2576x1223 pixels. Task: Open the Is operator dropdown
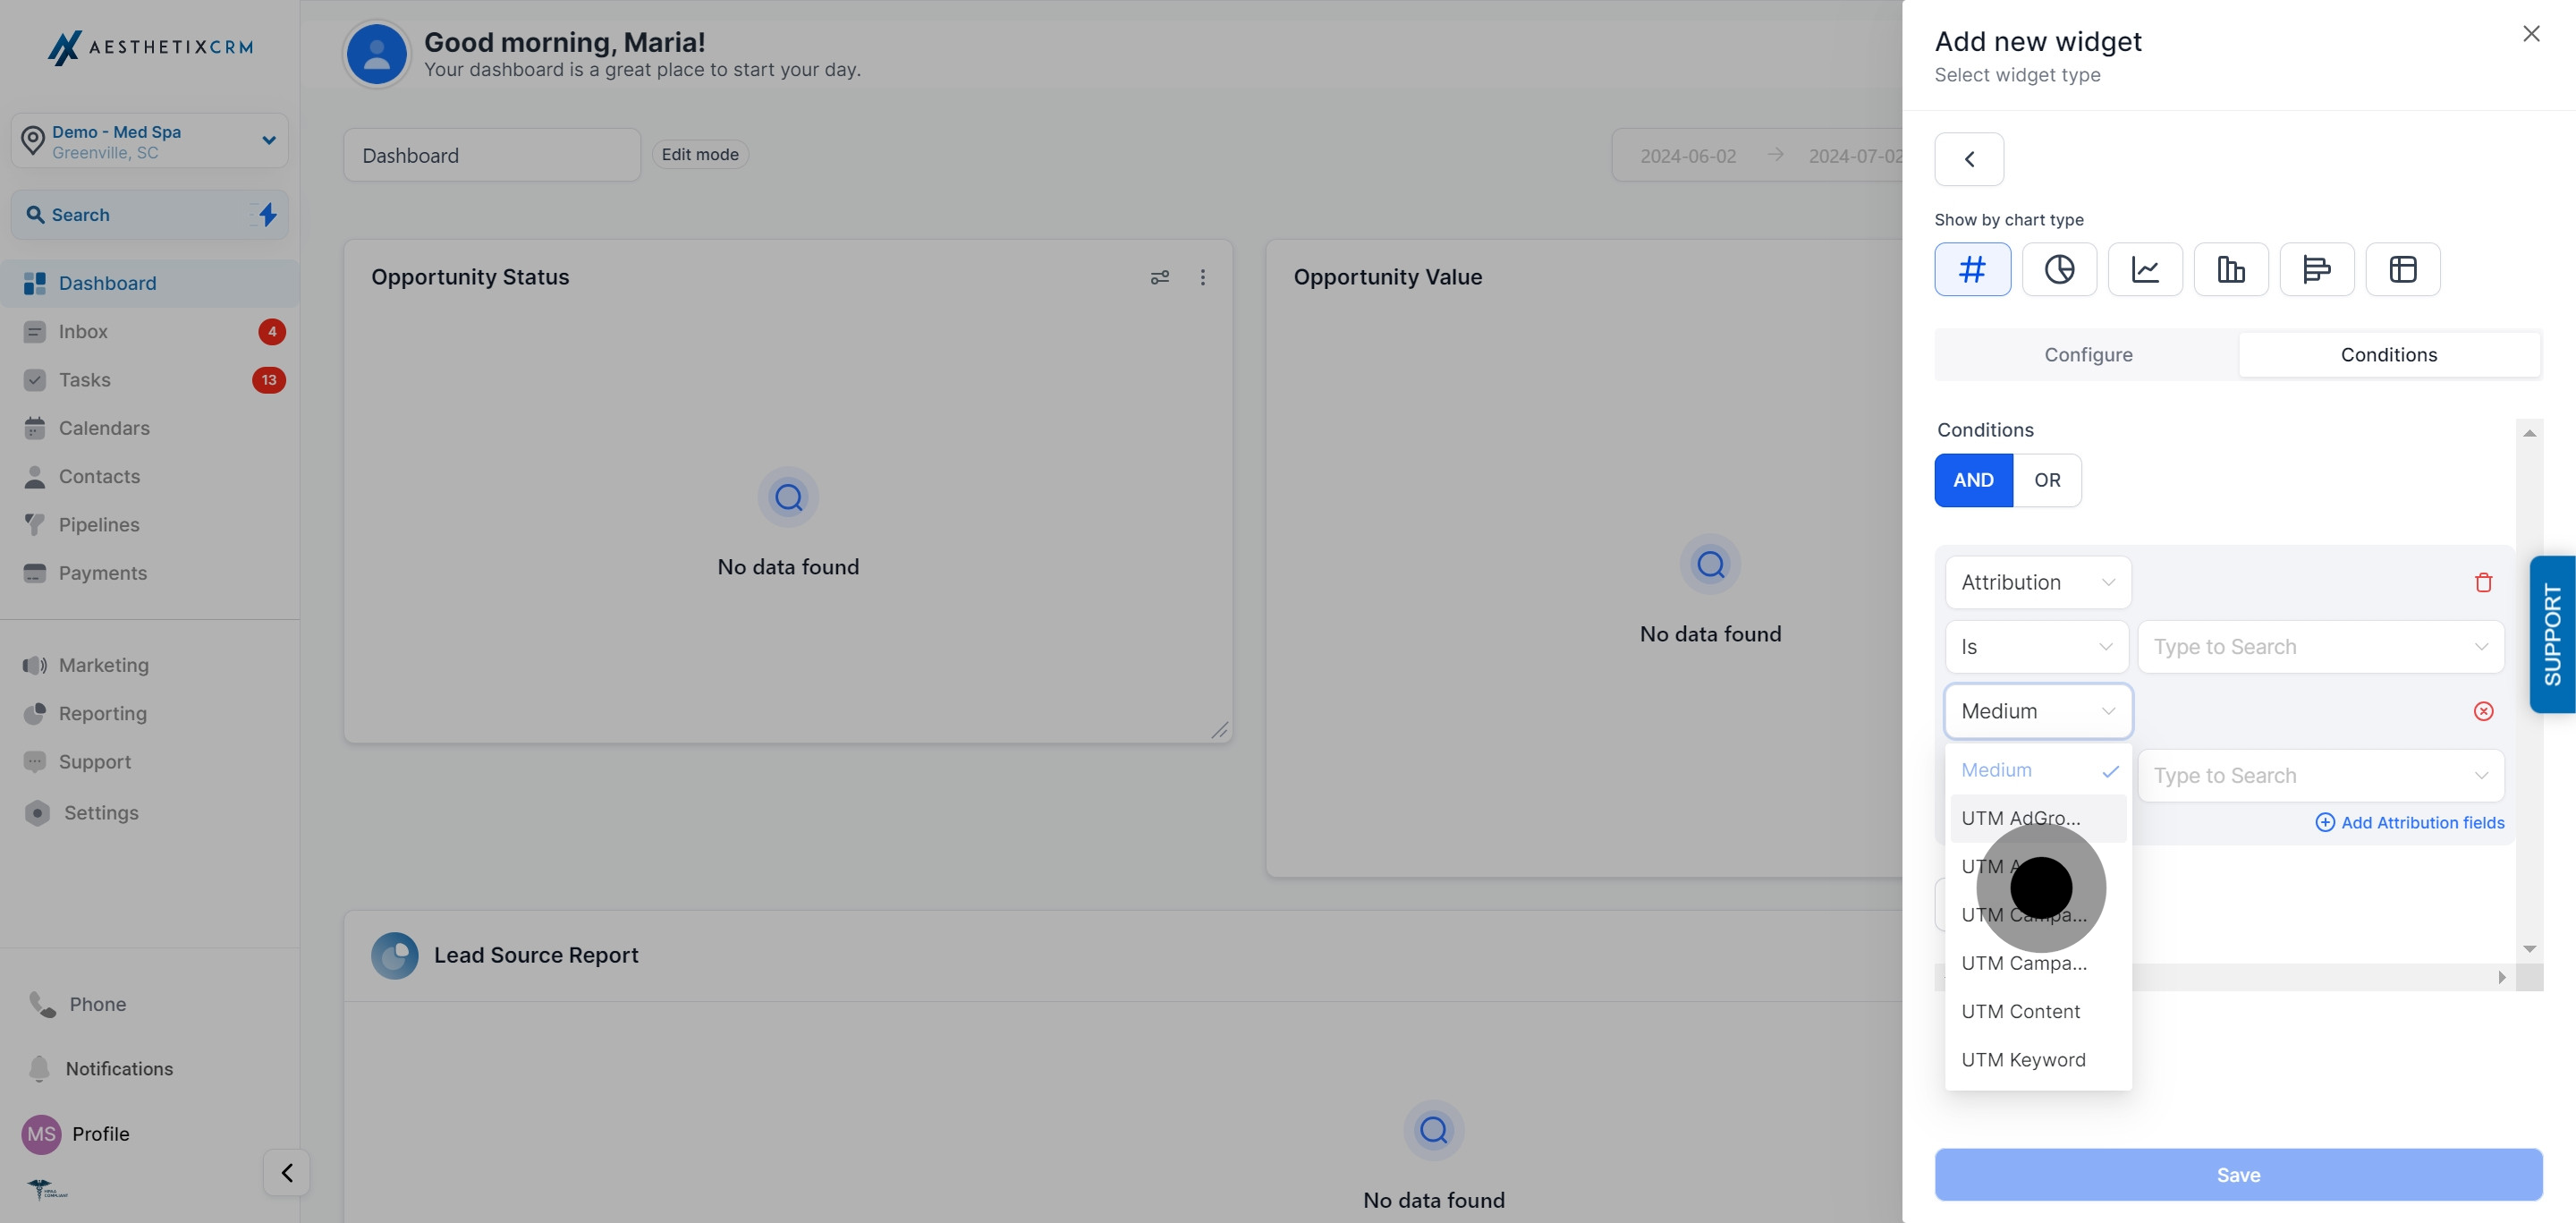point(2035,647)
